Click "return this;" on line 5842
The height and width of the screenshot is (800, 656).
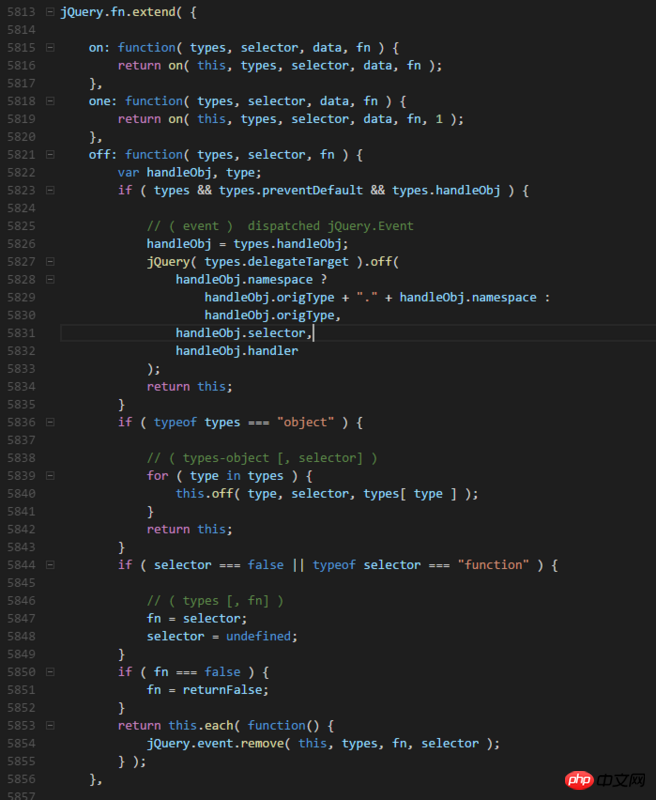pyautogui.click(x=190, y=529)
